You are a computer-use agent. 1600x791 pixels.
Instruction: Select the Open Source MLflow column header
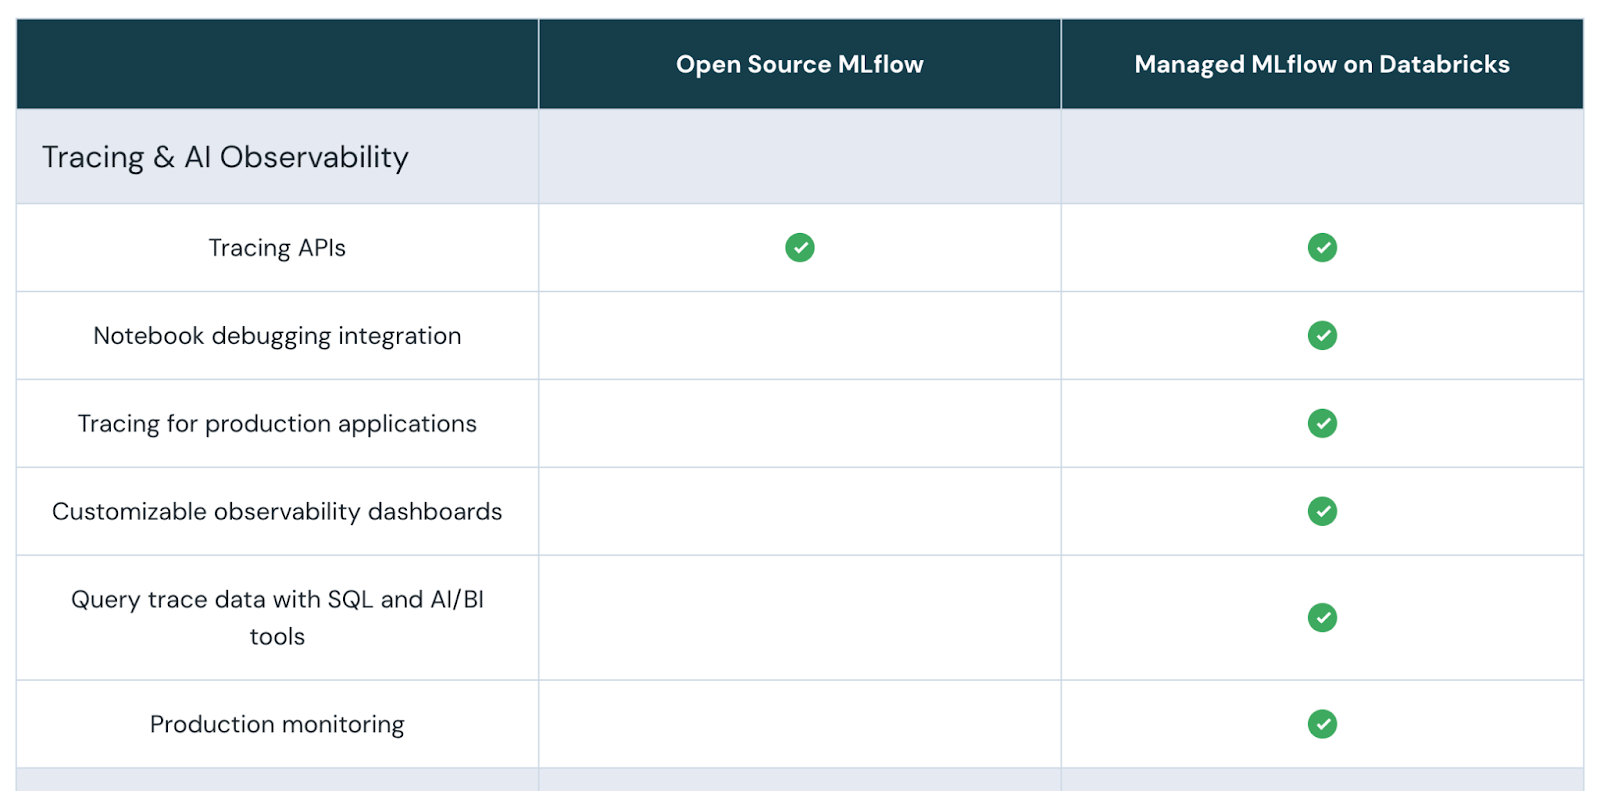click(x=799, y=64)
